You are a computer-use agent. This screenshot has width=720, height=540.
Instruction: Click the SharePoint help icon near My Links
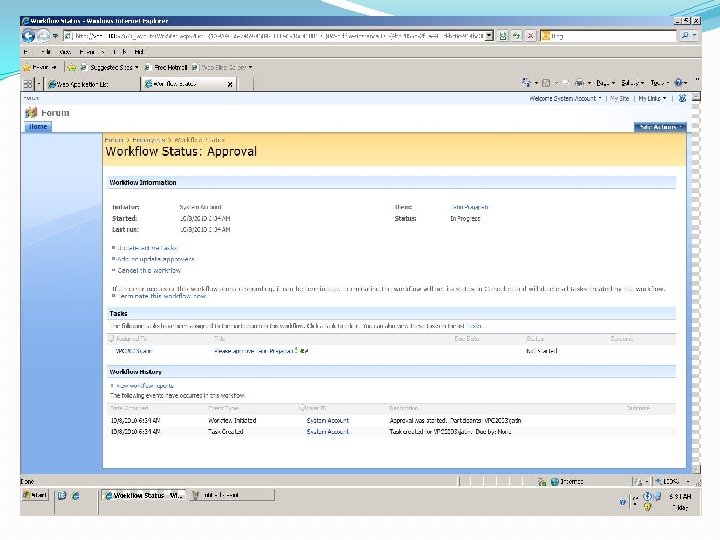pyautogui.click(x=682, y=98)
